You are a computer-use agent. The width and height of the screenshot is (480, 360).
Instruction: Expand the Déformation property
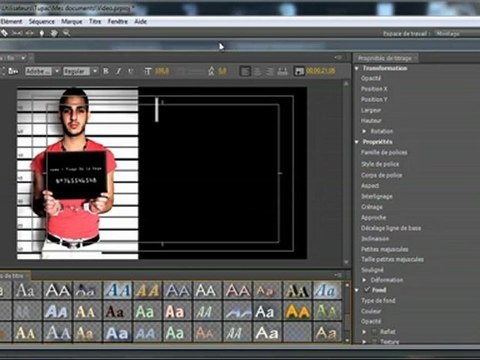(364, 280)
